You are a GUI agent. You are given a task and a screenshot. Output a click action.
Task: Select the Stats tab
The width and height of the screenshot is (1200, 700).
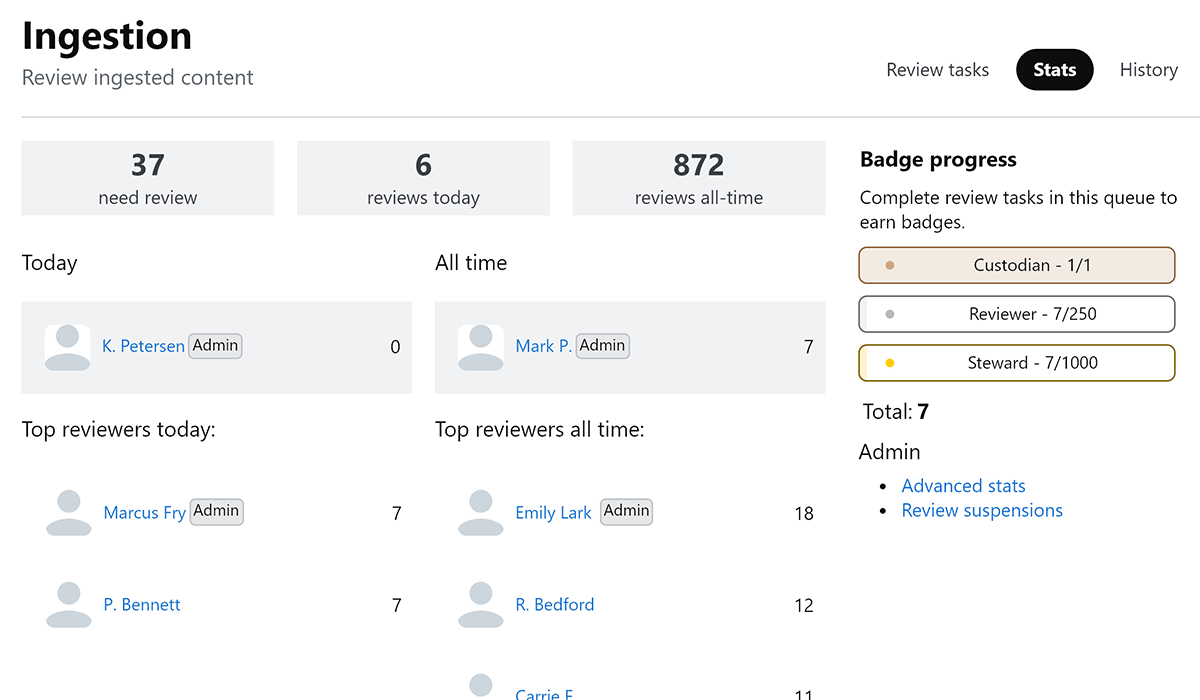[x=1054, y=70]
